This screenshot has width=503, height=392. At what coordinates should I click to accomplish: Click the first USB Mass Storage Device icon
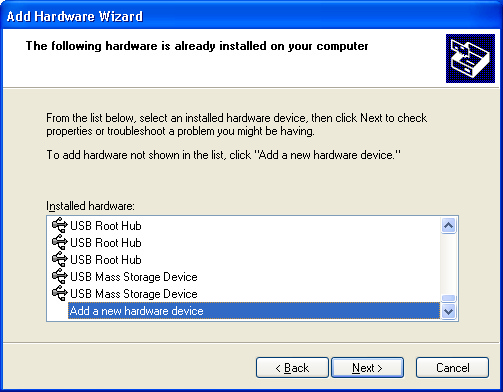coord(60,276)
